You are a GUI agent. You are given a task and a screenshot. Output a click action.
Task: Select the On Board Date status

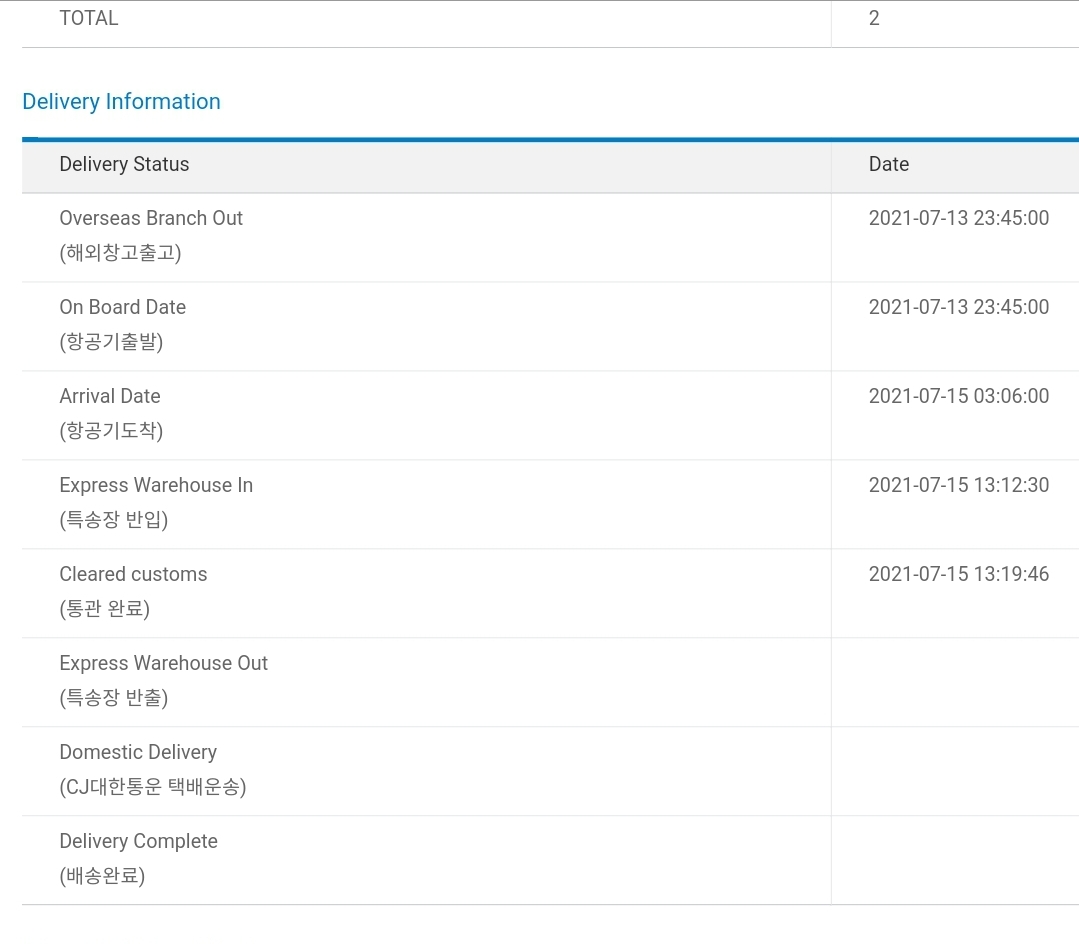pos(123,307)
